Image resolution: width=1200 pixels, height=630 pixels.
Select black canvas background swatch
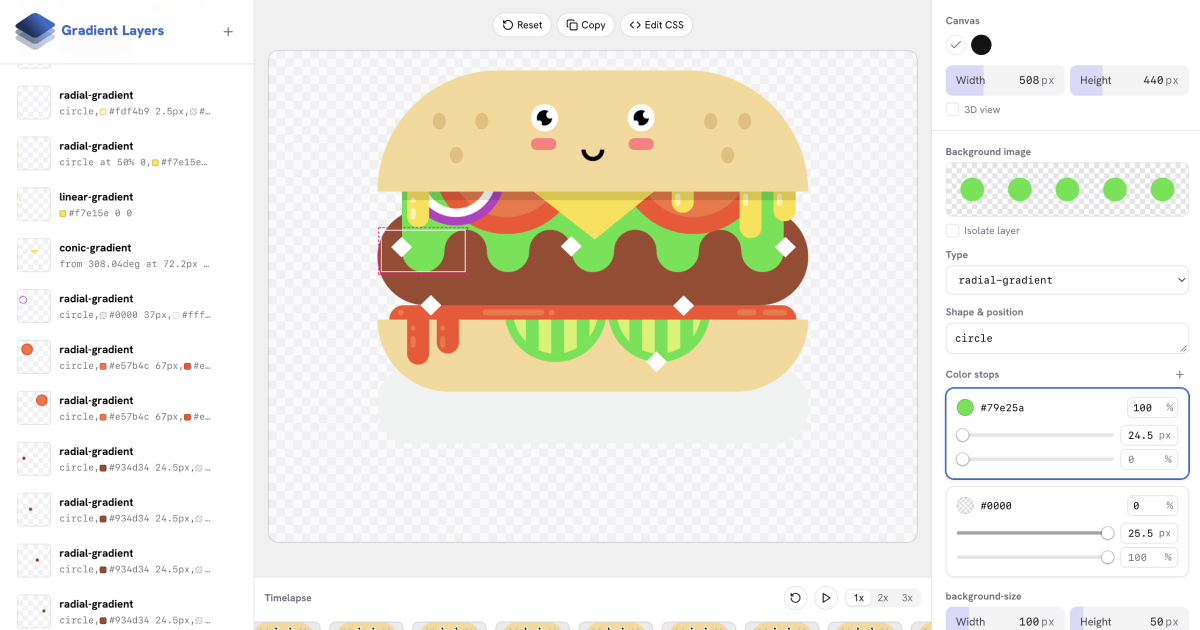(982, 45)
